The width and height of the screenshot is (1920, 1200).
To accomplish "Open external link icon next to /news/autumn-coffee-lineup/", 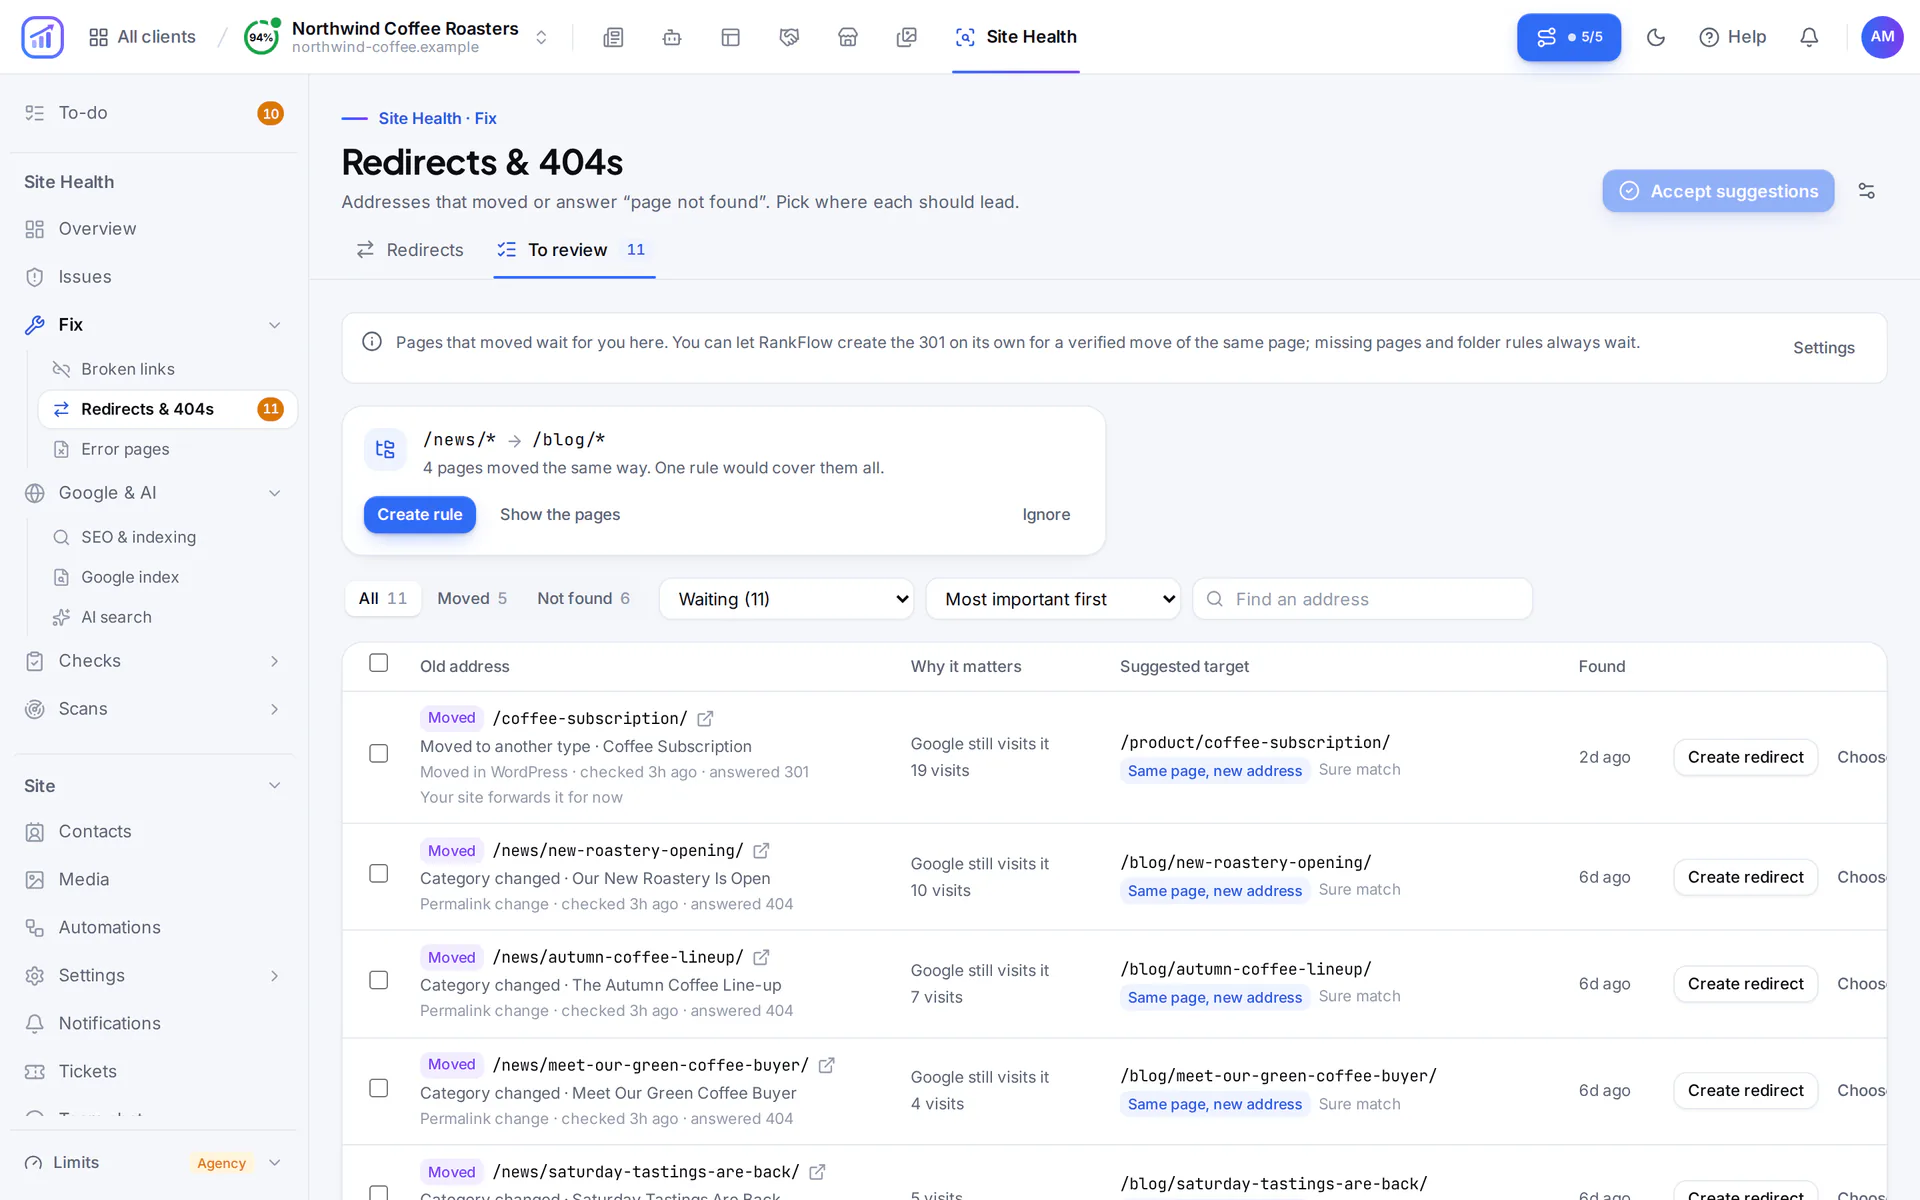I will pos(761,957).
